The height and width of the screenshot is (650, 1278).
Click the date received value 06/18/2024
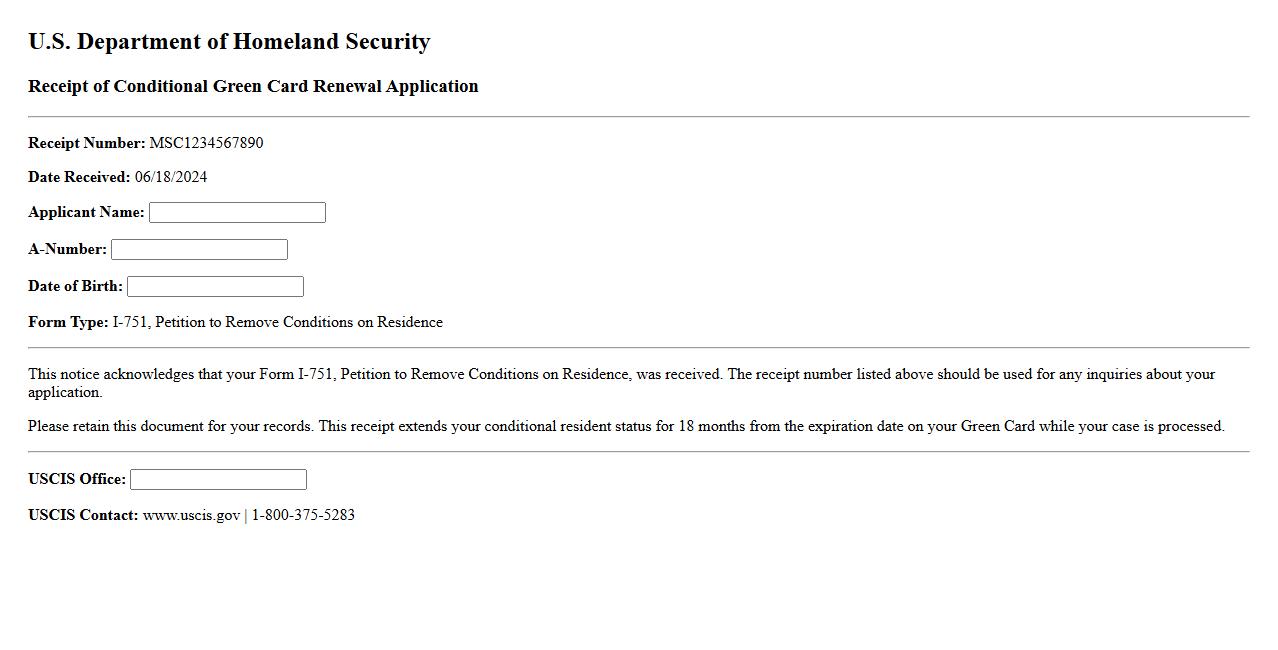[171, 177]
